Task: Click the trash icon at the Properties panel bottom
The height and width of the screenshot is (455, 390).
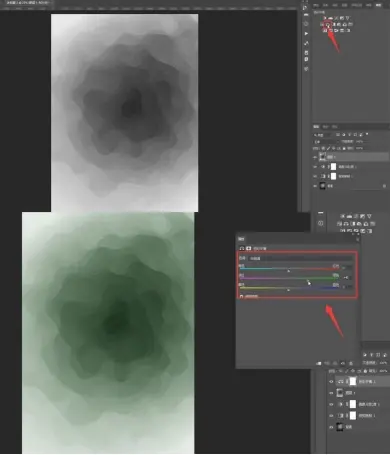Action: (351, 363)
